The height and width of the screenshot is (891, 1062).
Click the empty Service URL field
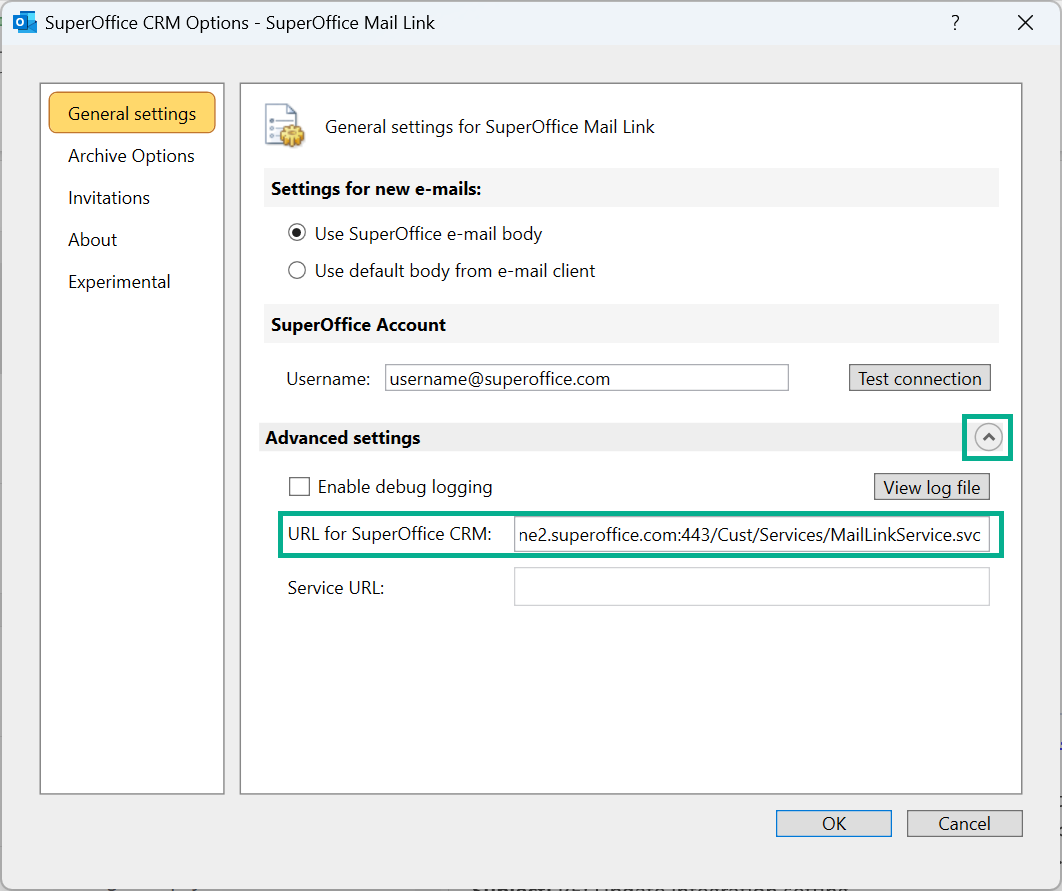[750, 586]
